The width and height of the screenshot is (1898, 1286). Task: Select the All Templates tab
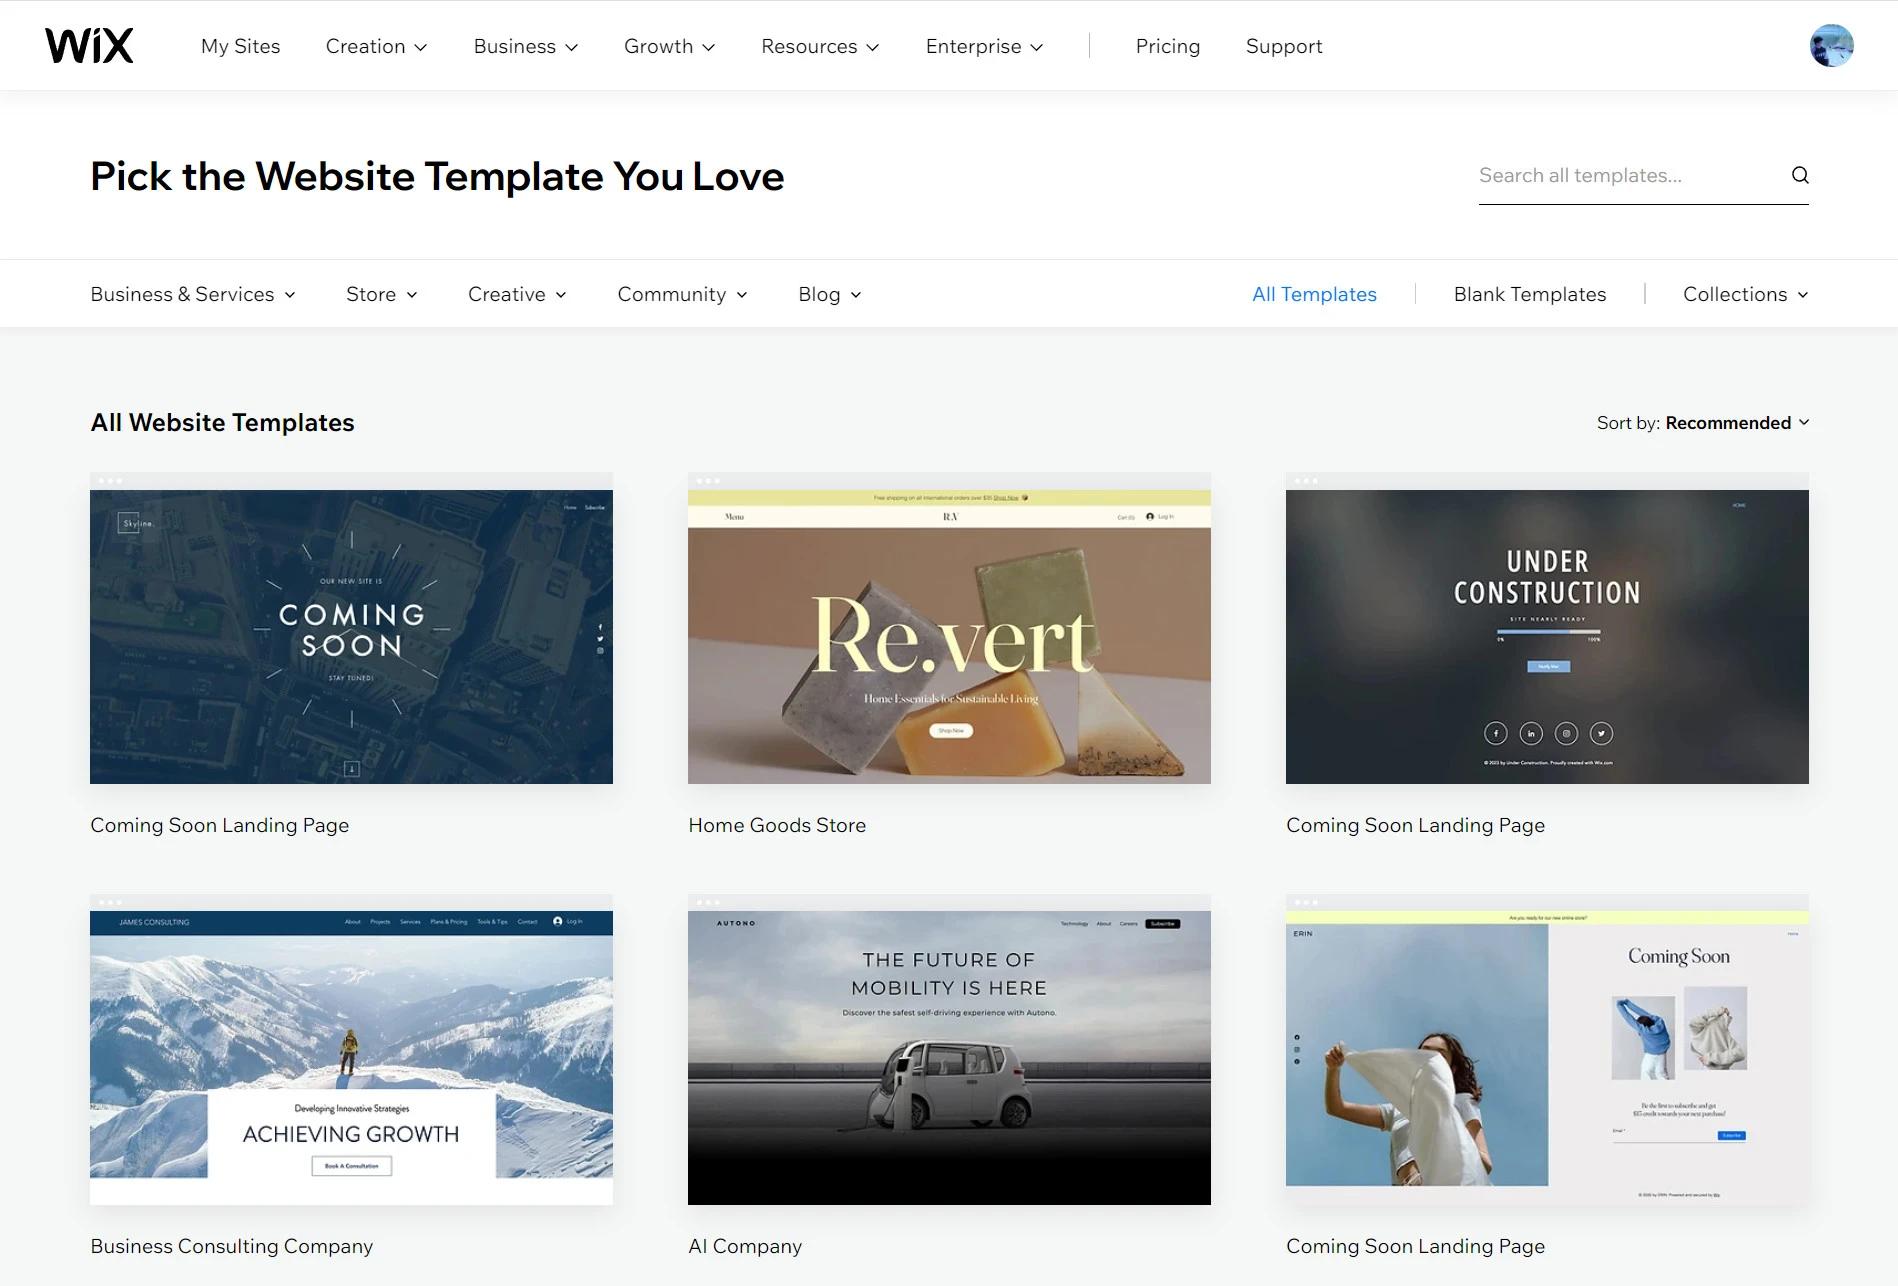(x=1314, y=294)
